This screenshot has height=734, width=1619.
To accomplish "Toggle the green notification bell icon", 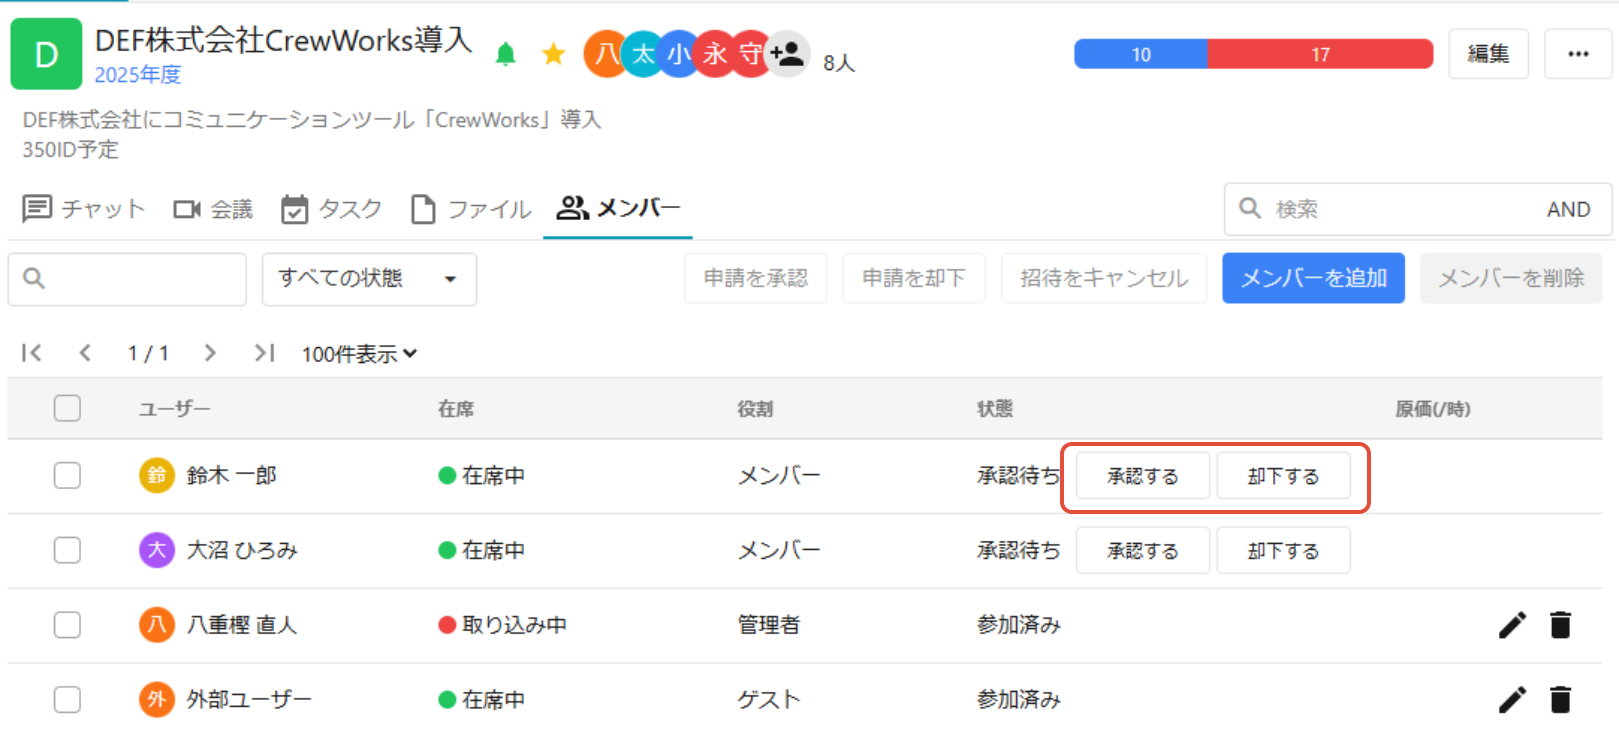I will (506, 54).
